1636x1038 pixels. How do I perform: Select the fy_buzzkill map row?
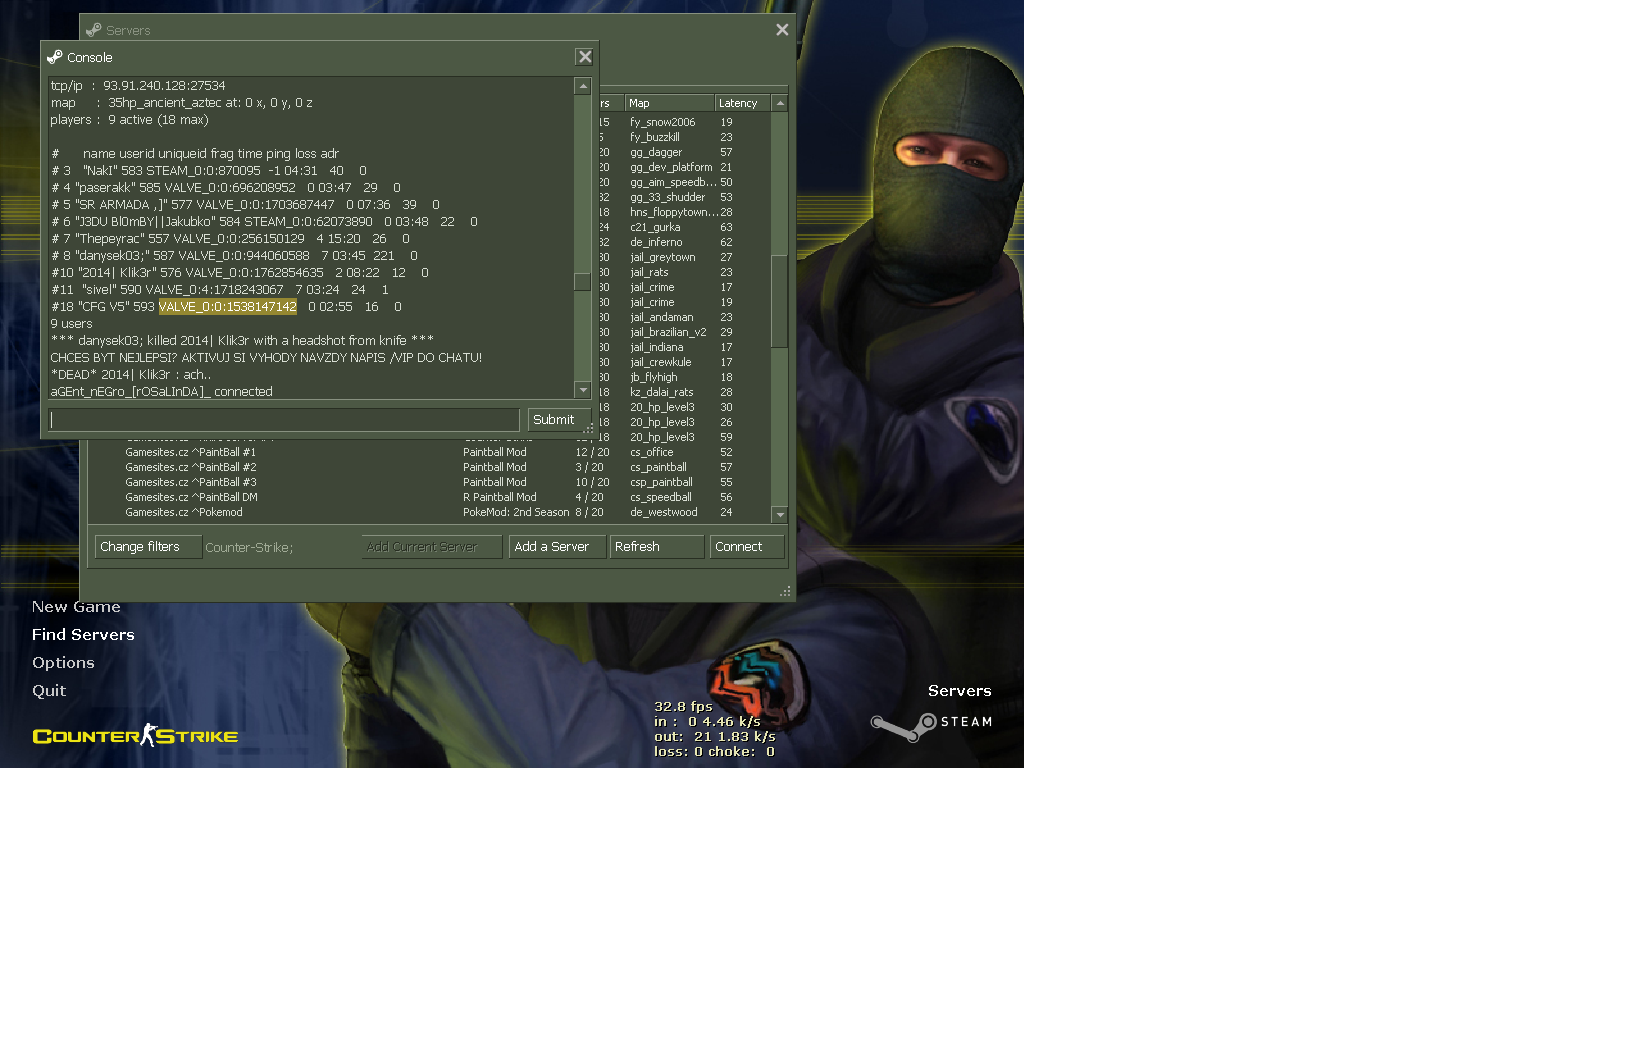tap(683, 137)
